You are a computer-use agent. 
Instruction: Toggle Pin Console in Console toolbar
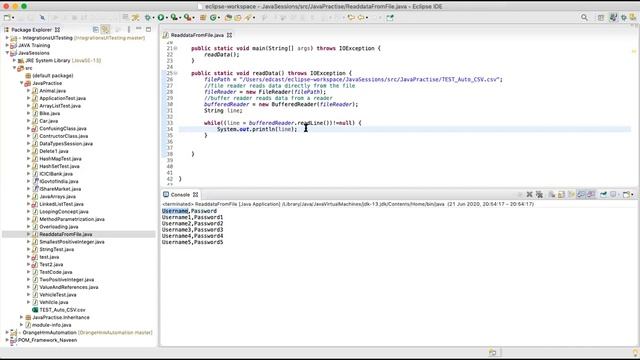point(603,195)
